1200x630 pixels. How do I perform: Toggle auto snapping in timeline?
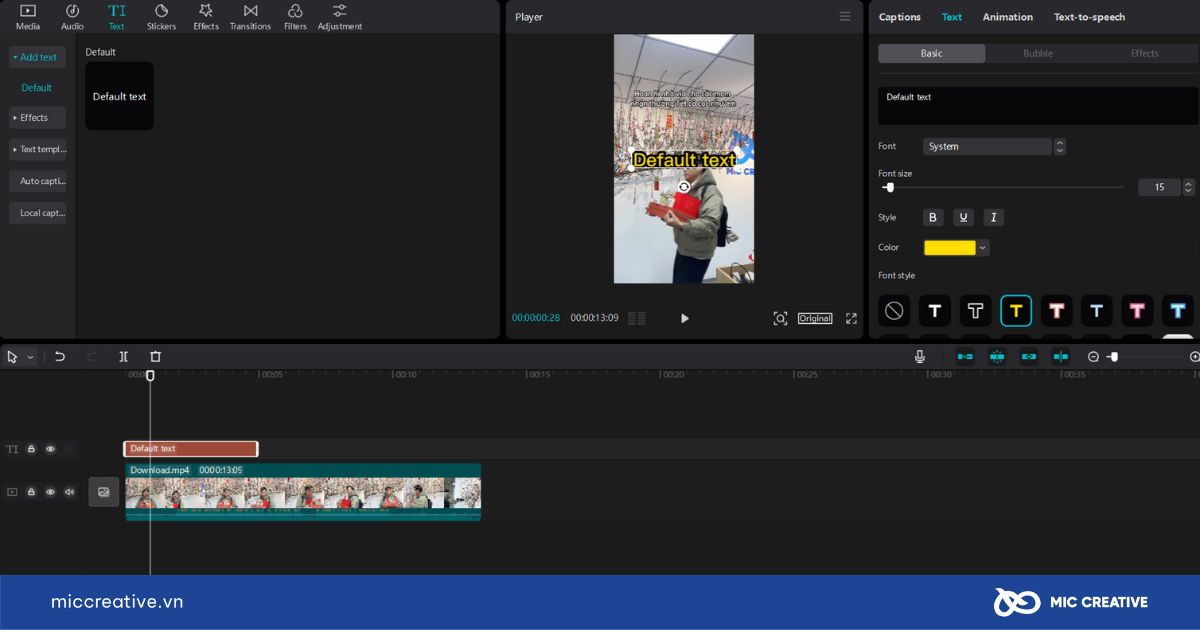pyautogui.click(x=997, y=357)
